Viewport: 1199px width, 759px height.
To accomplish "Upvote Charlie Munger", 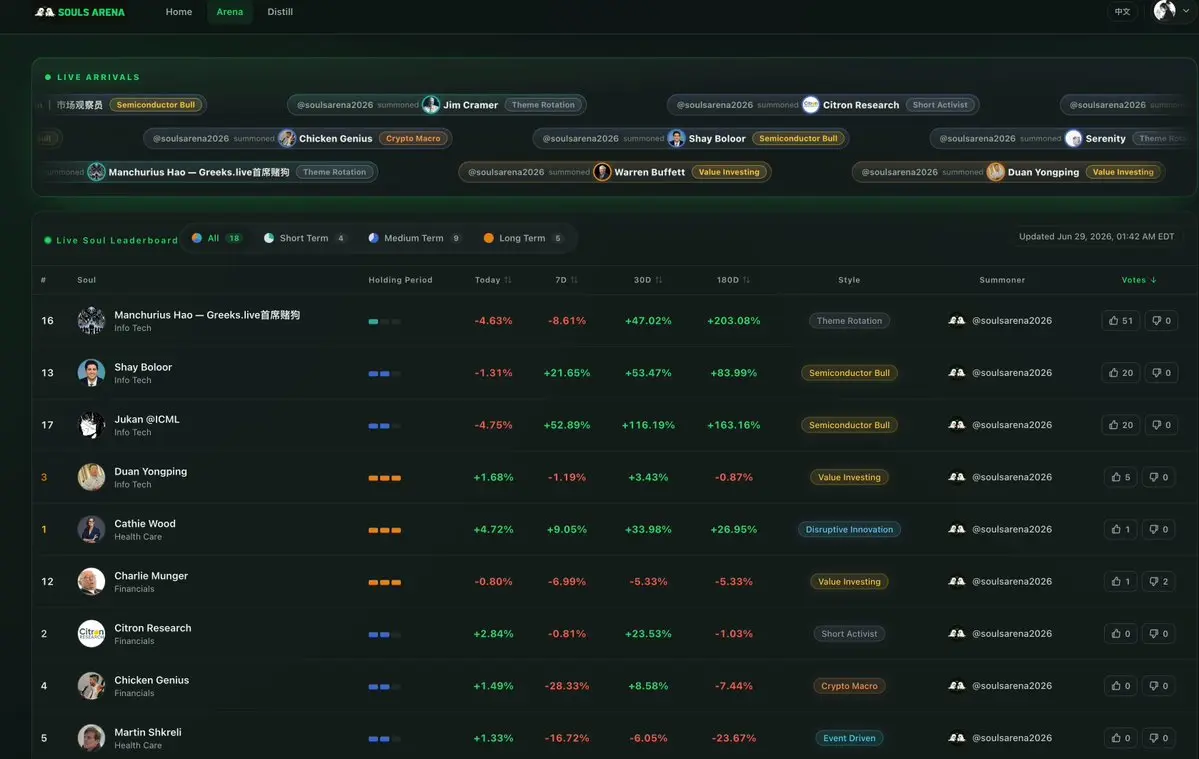I will pos(1120,582).
